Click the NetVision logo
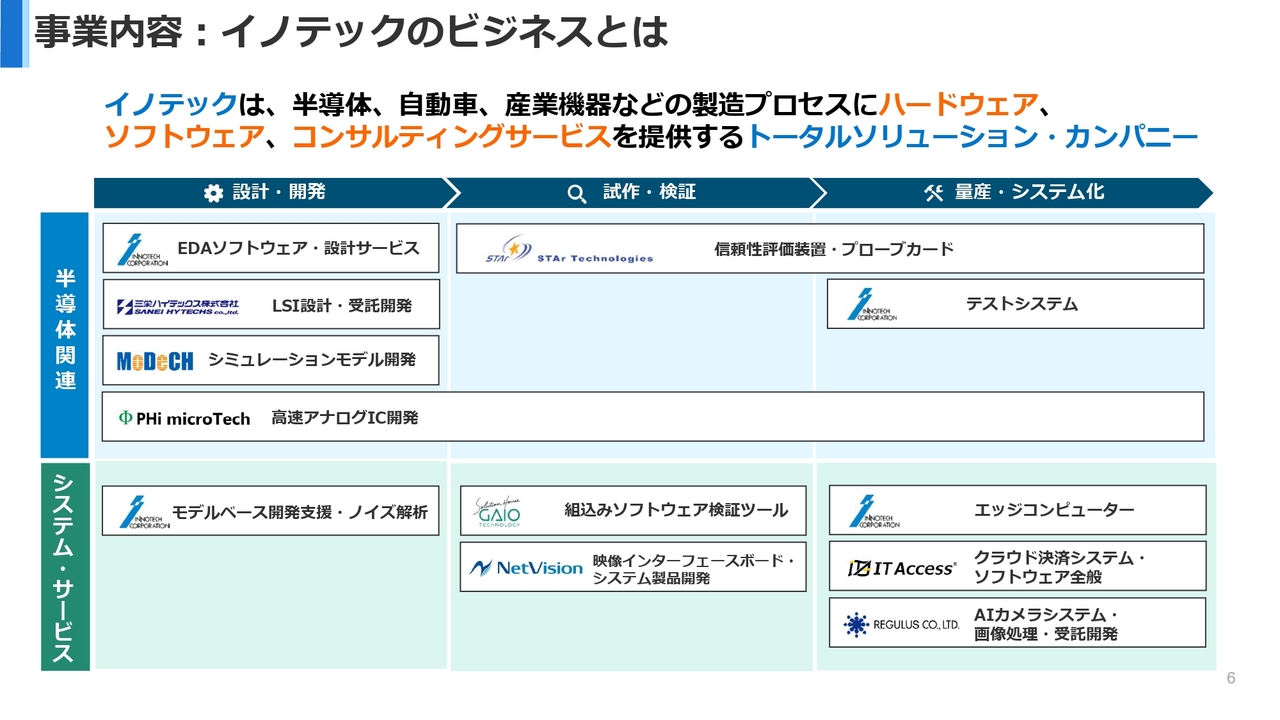Viewport: 1280px width, 720px height. (526, 568)
